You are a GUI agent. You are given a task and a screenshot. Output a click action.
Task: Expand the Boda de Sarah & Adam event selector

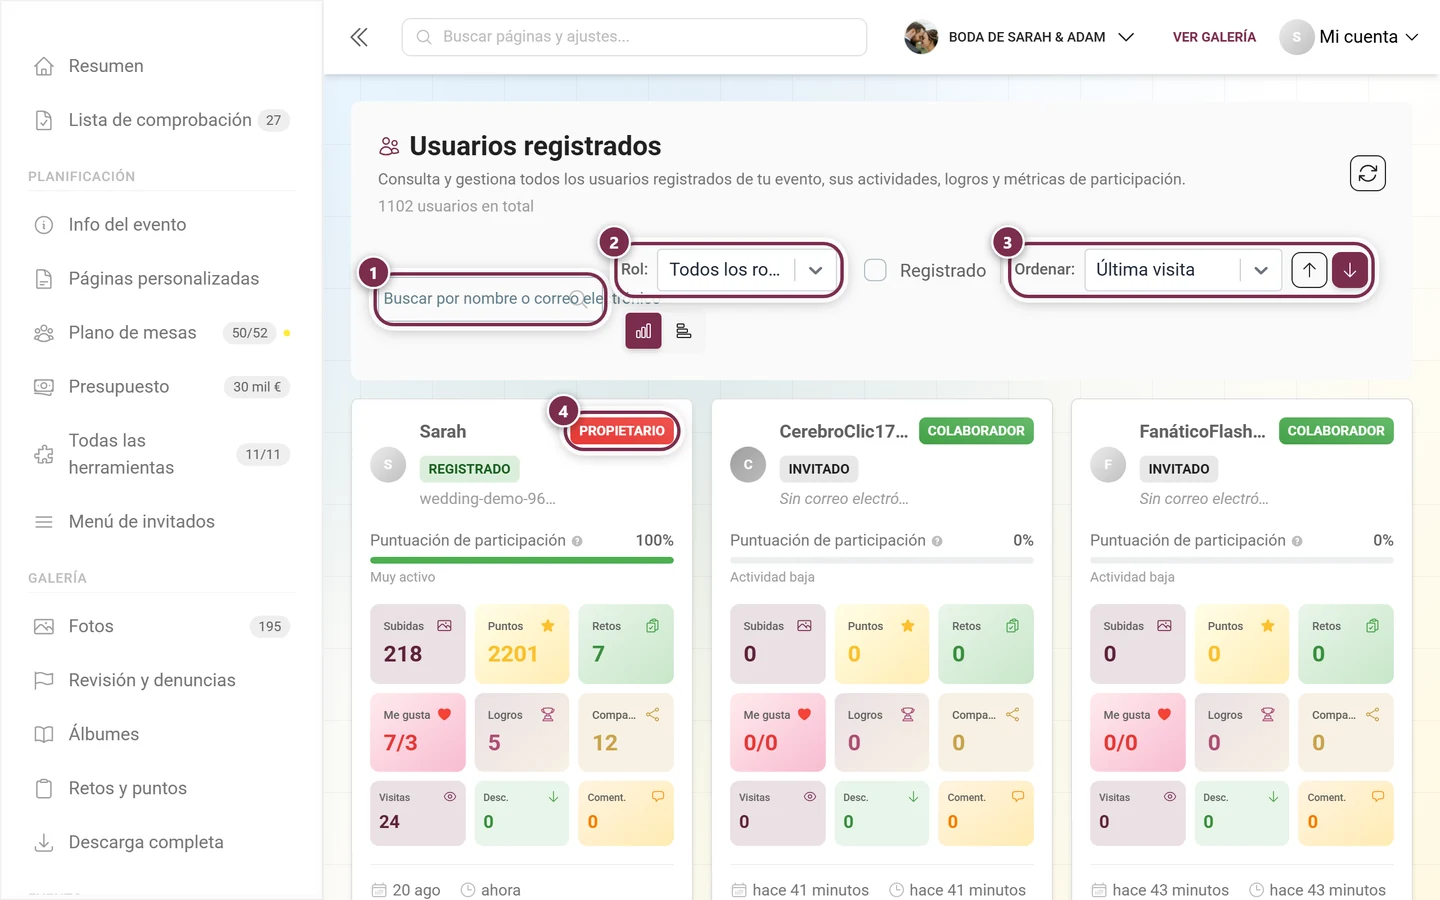pos(1020,37)
